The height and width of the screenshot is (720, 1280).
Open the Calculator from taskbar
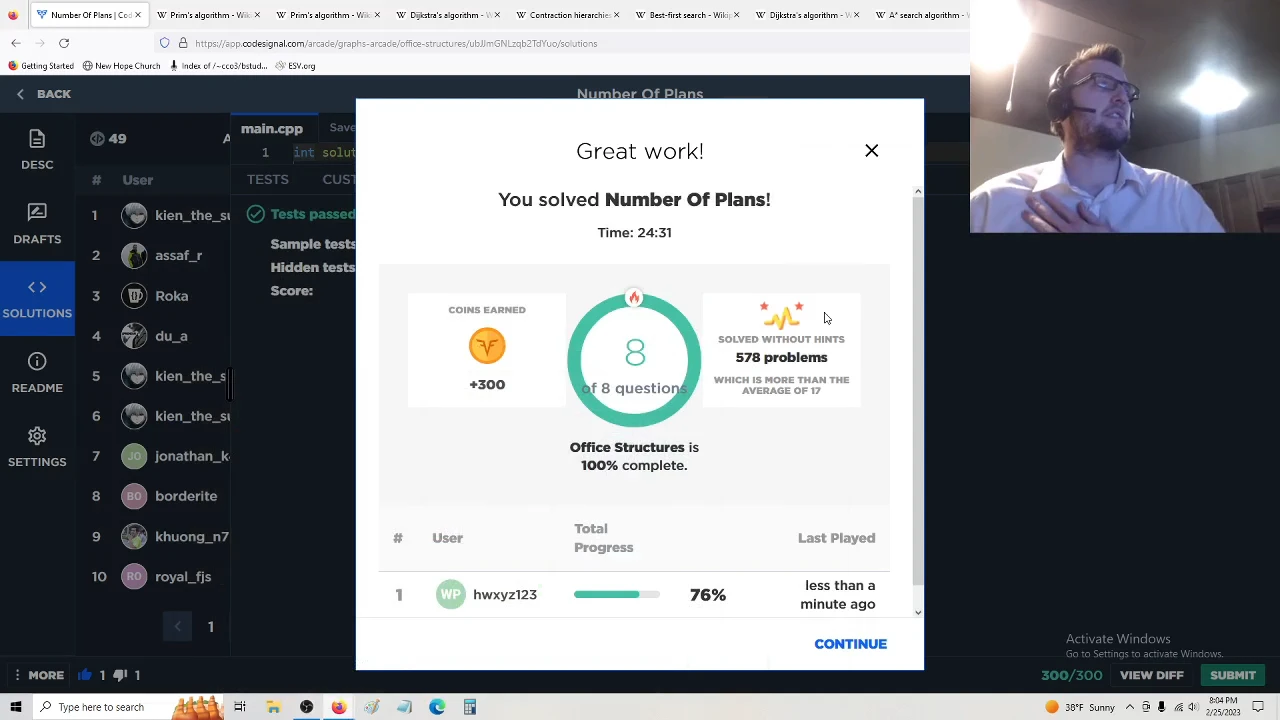click(x=470, y=707)
